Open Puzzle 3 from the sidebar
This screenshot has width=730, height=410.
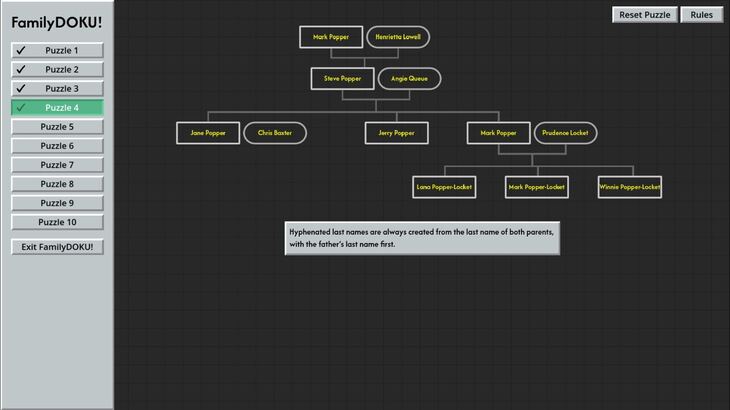coord(57,88)
